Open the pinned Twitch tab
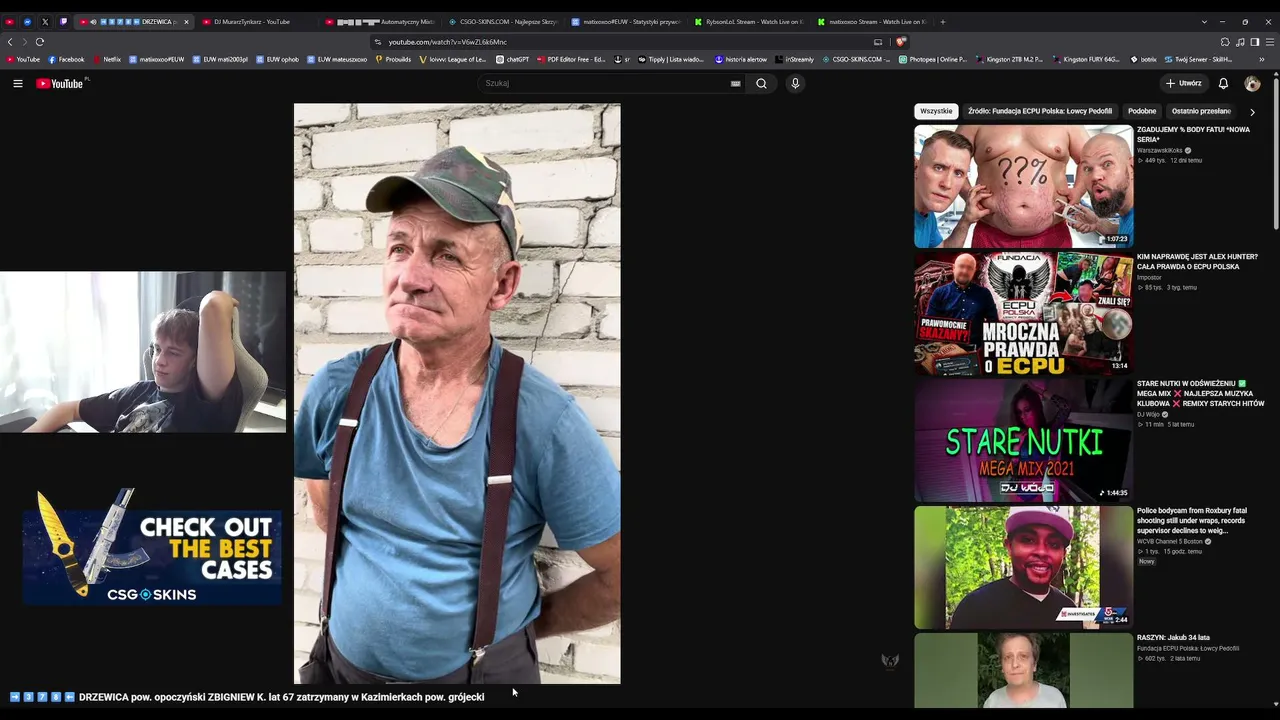1280x720 pixels. click(x=63, y=22)
